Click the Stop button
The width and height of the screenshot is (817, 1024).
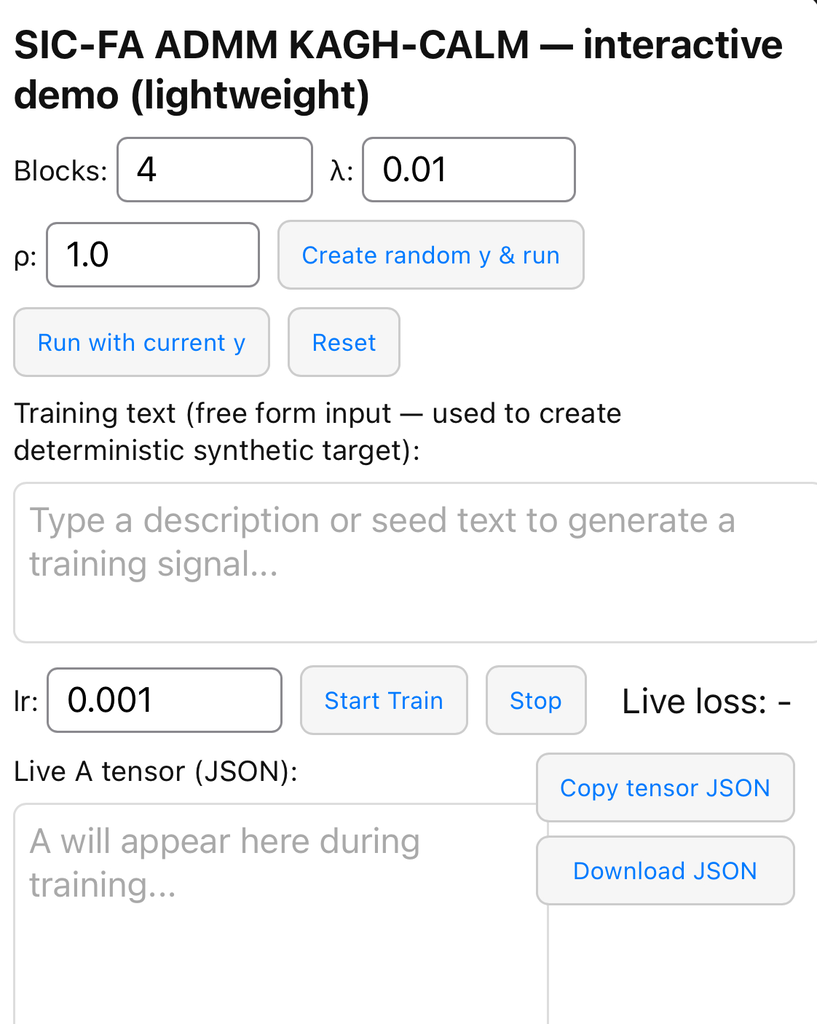[x=535, y=701]
